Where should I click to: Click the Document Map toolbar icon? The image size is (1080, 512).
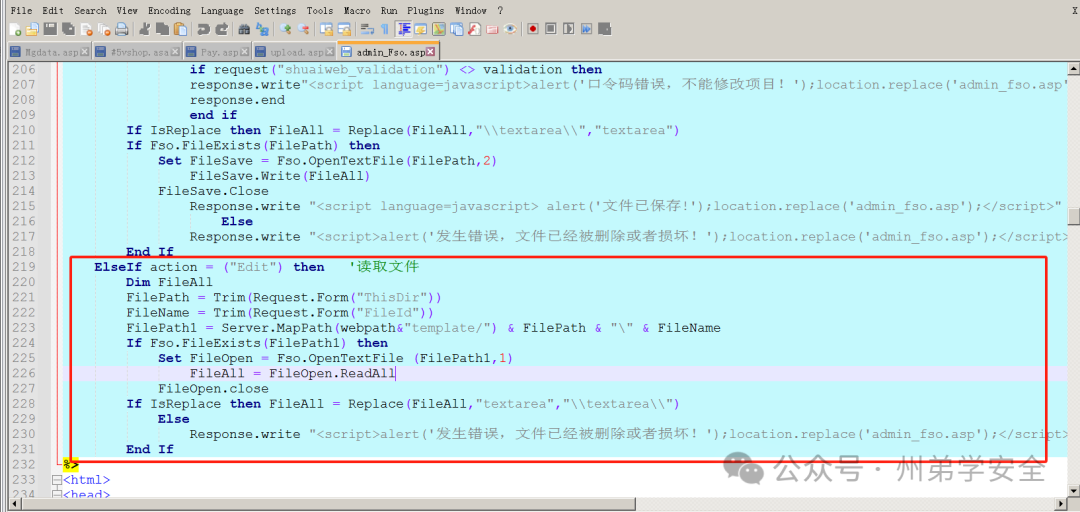[x=439, y=29]
